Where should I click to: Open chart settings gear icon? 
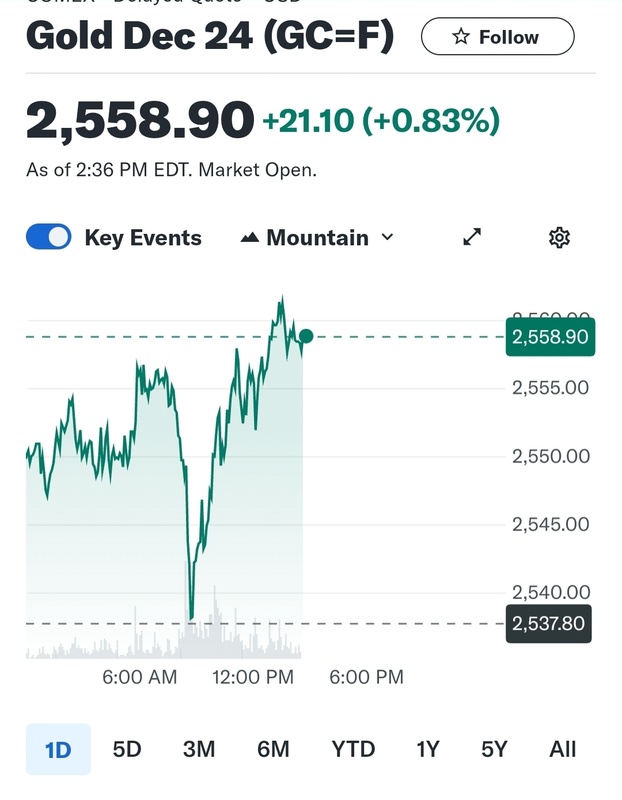[559, 238]
